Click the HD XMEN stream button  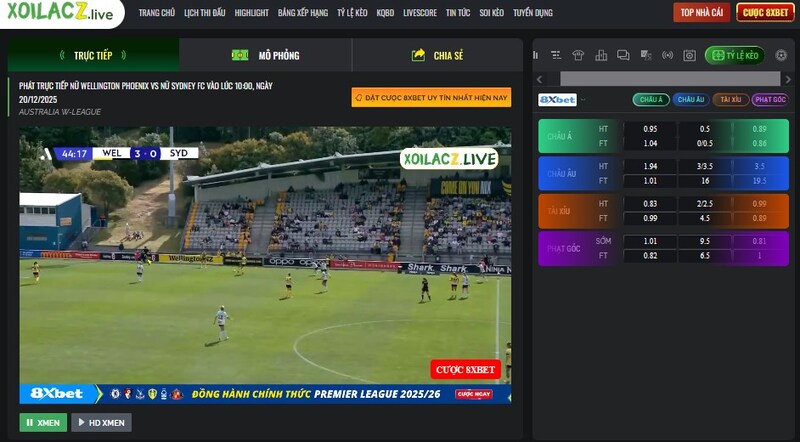point(101,422)
